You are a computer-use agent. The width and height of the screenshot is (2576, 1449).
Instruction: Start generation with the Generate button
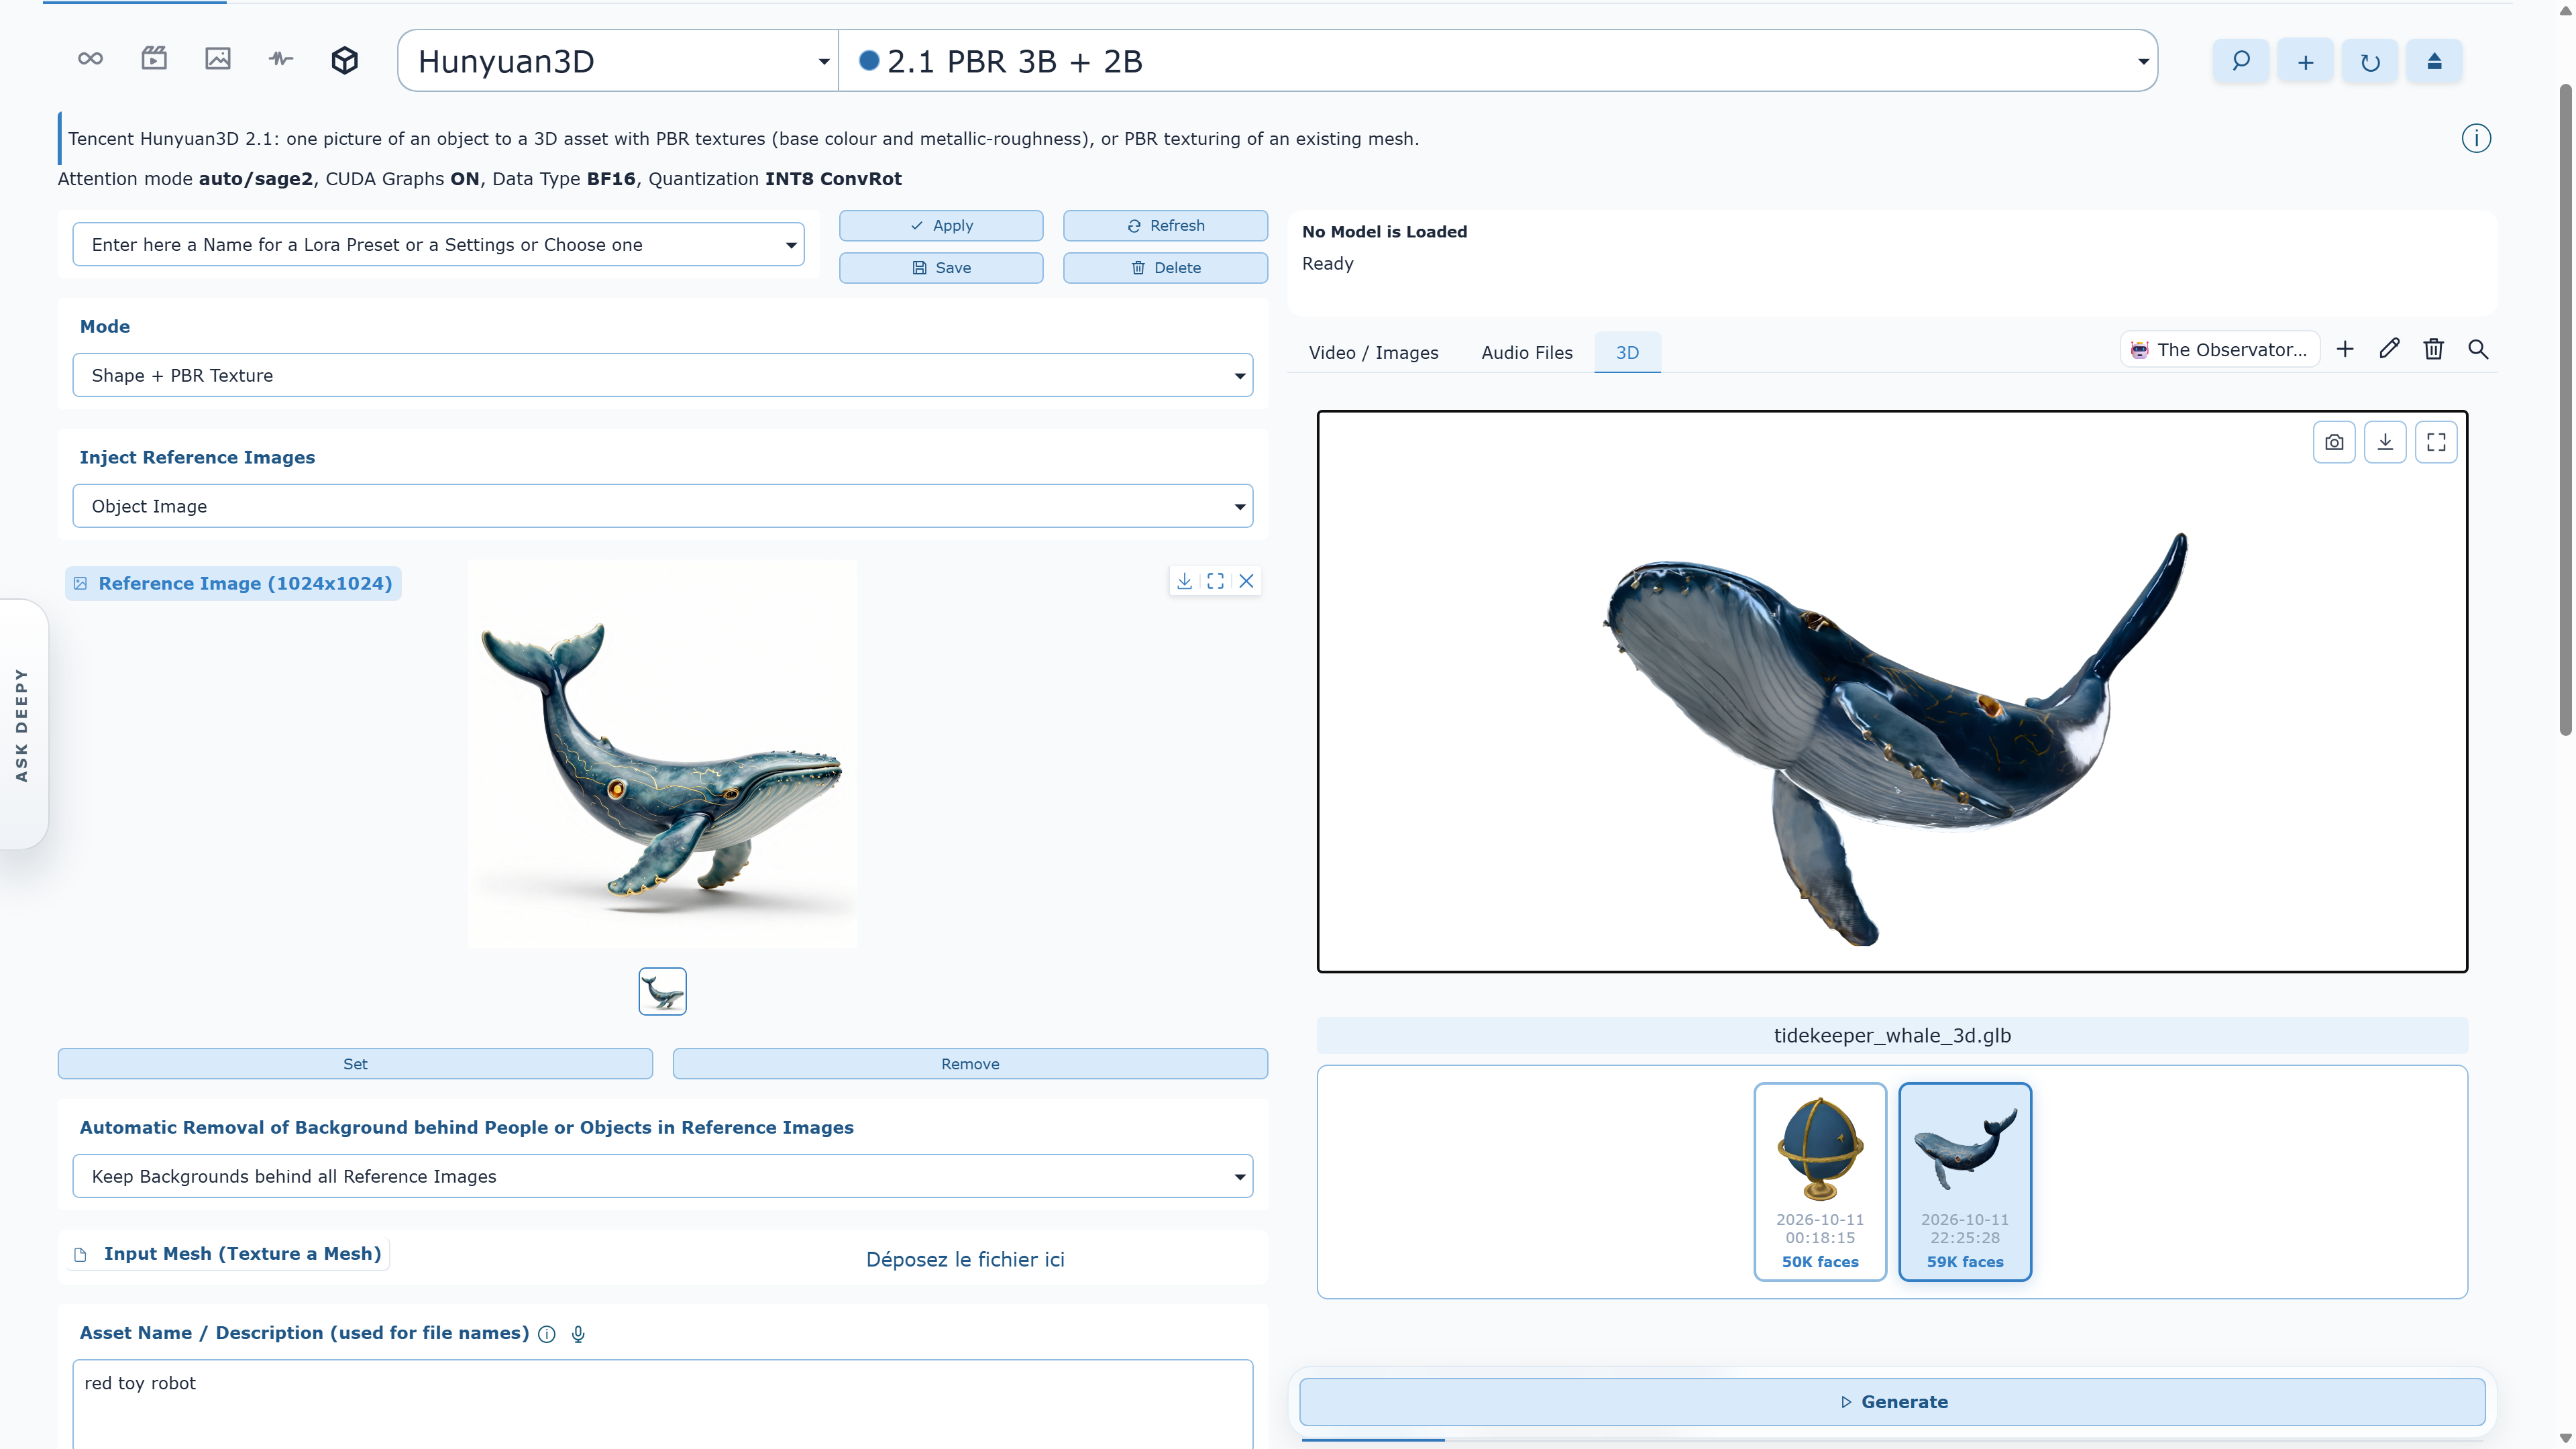click(1892, 1401)
